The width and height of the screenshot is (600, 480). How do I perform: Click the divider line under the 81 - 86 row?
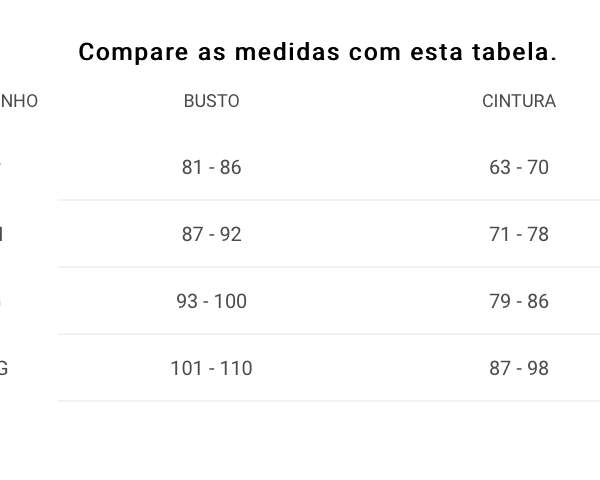pos(329,200)
